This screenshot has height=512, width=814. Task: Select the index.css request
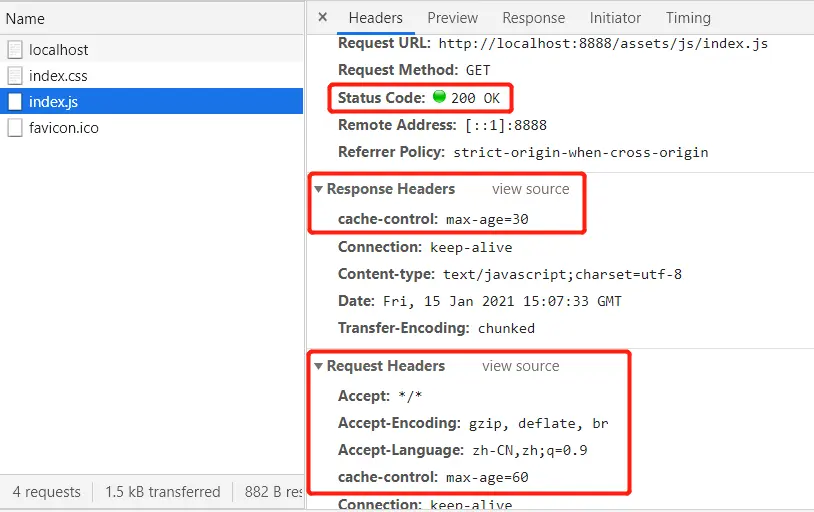(x=58, y=75)
